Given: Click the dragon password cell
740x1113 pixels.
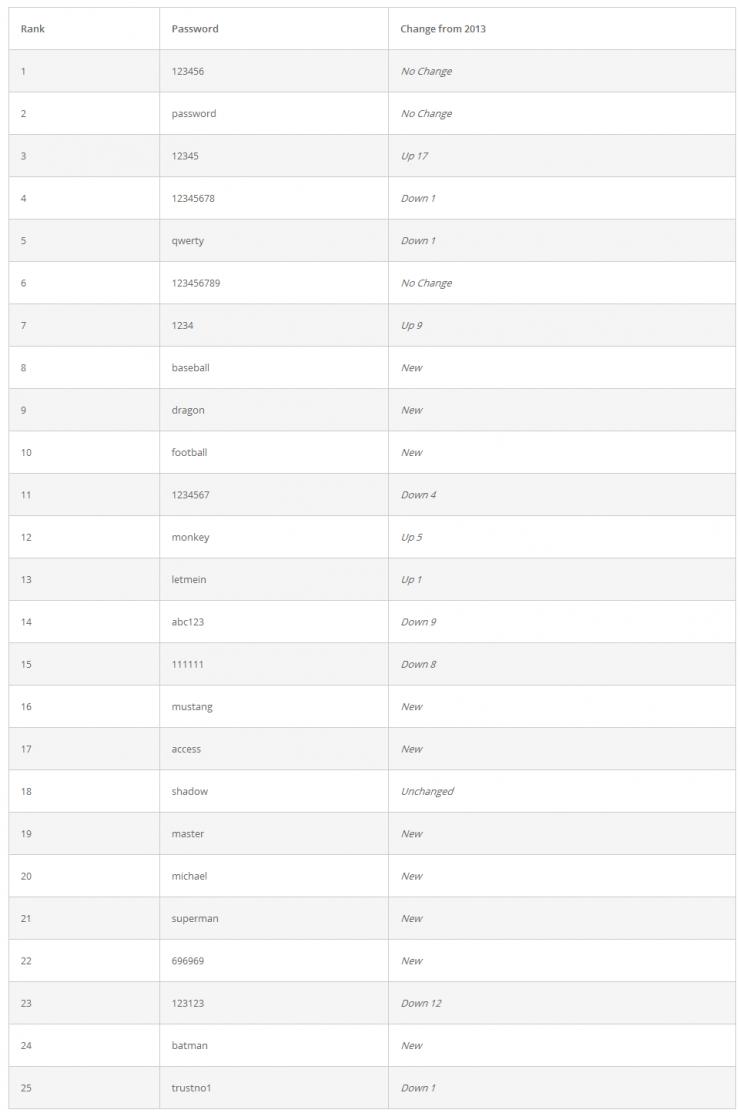Looking at the screenshot, I should 188,410.
